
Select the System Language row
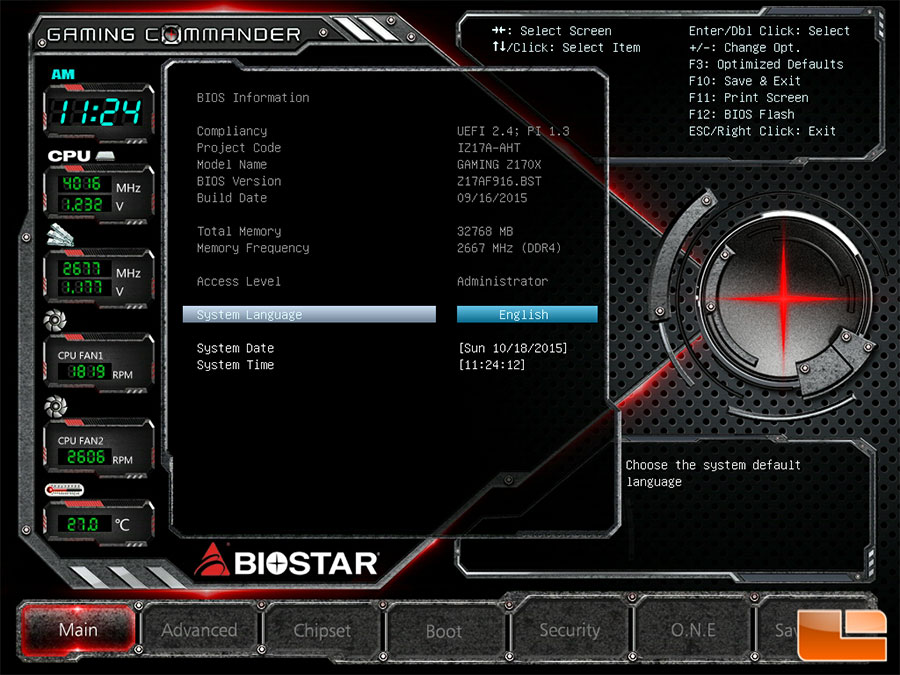309,315
